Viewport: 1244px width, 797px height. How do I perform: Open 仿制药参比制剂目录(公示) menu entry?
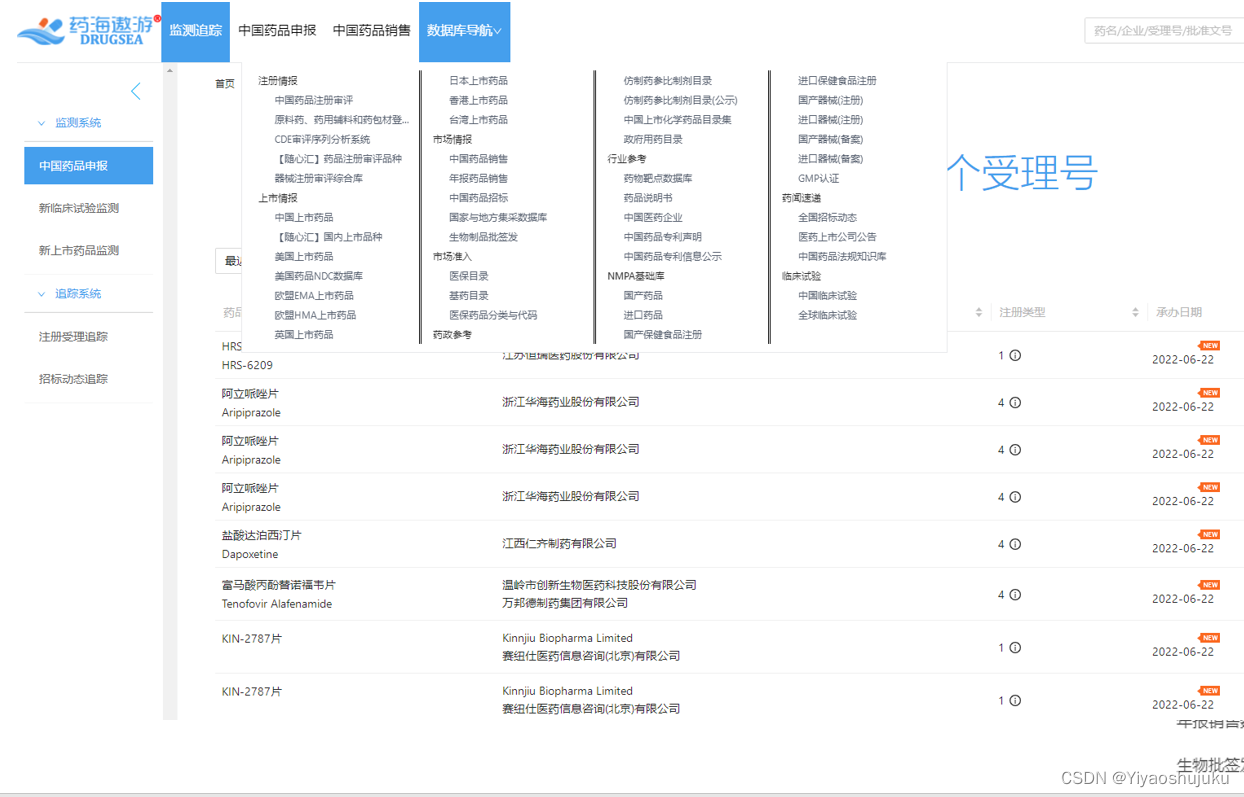coord(680,100)
